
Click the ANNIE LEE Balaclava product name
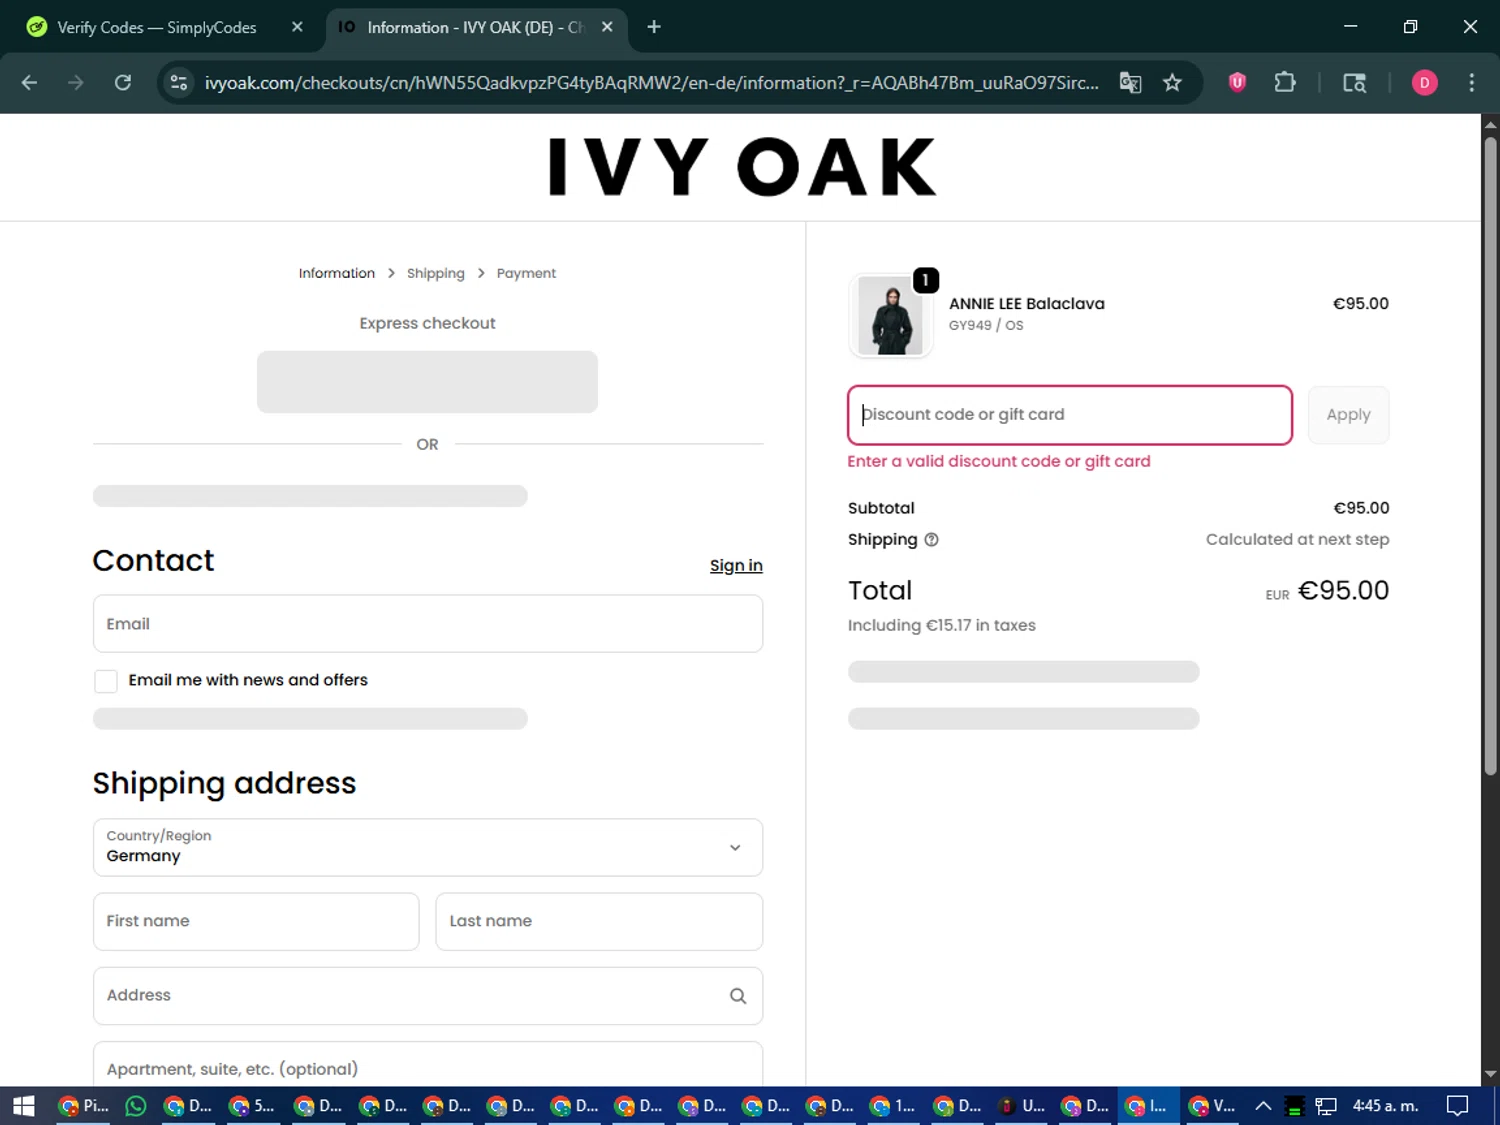pos(1026,304)
